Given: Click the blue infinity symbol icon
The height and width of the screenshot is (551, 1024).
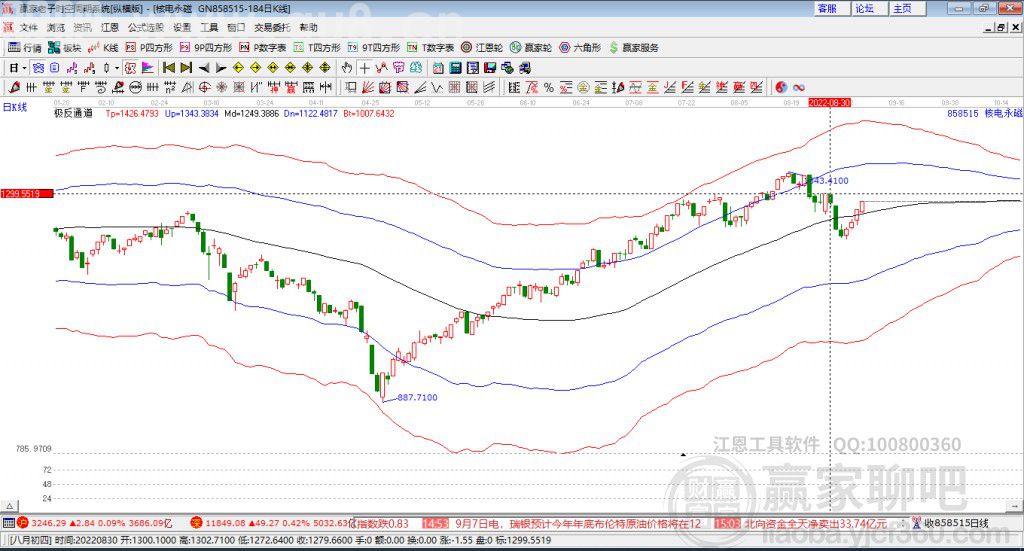Looking at the screenshot, I should point(799,87).
